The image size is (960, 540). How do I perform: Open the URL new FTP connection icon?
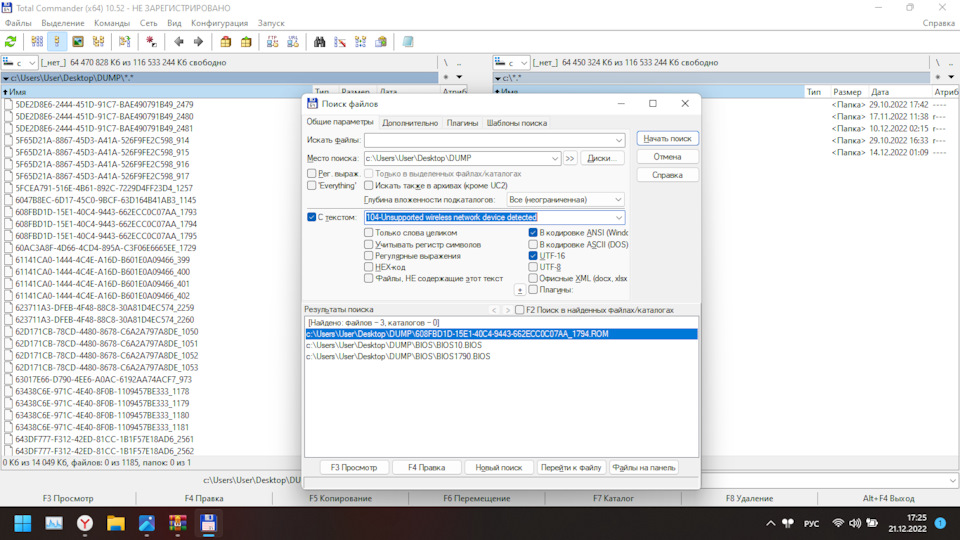tap(293, 42)
